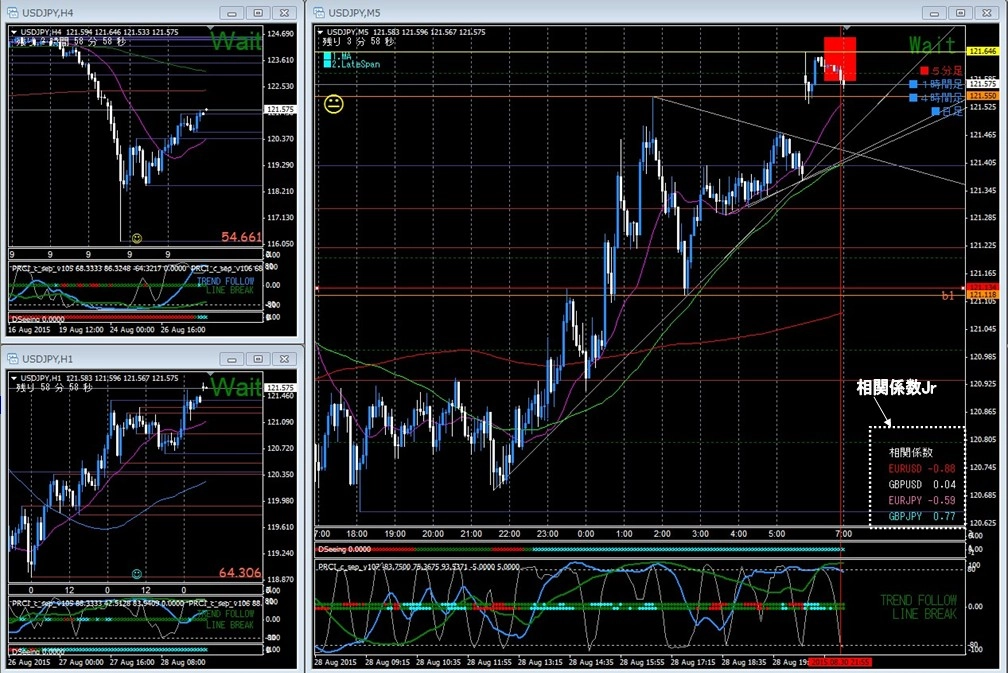The image size is (1008, 673).
Task: Click the cyan square next to 1.MA
Action: pos(327,57)
